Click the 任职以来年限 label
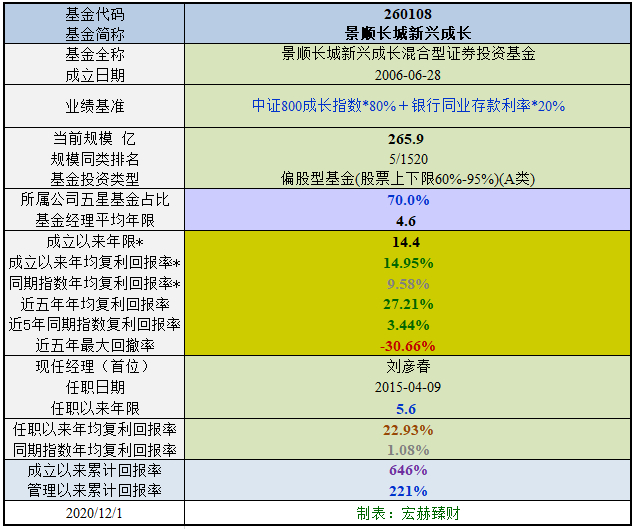Screen dimensions: 636x529 point(95,408)
